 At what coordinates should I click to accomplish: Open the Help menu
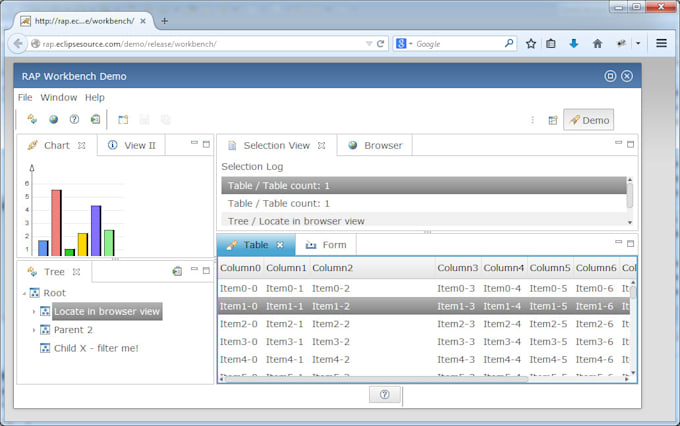click(x=95, y=98)
